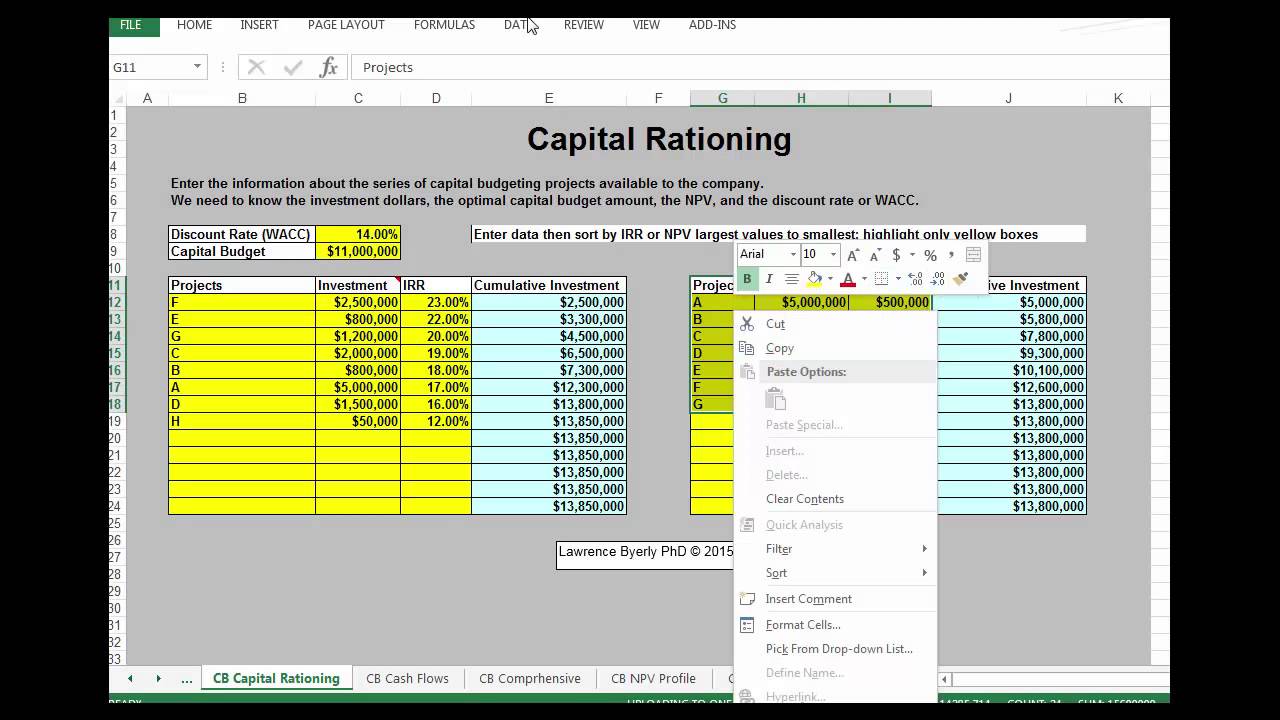Click the Insert Function fx icon
The image size is (1280, 720).
328,67
